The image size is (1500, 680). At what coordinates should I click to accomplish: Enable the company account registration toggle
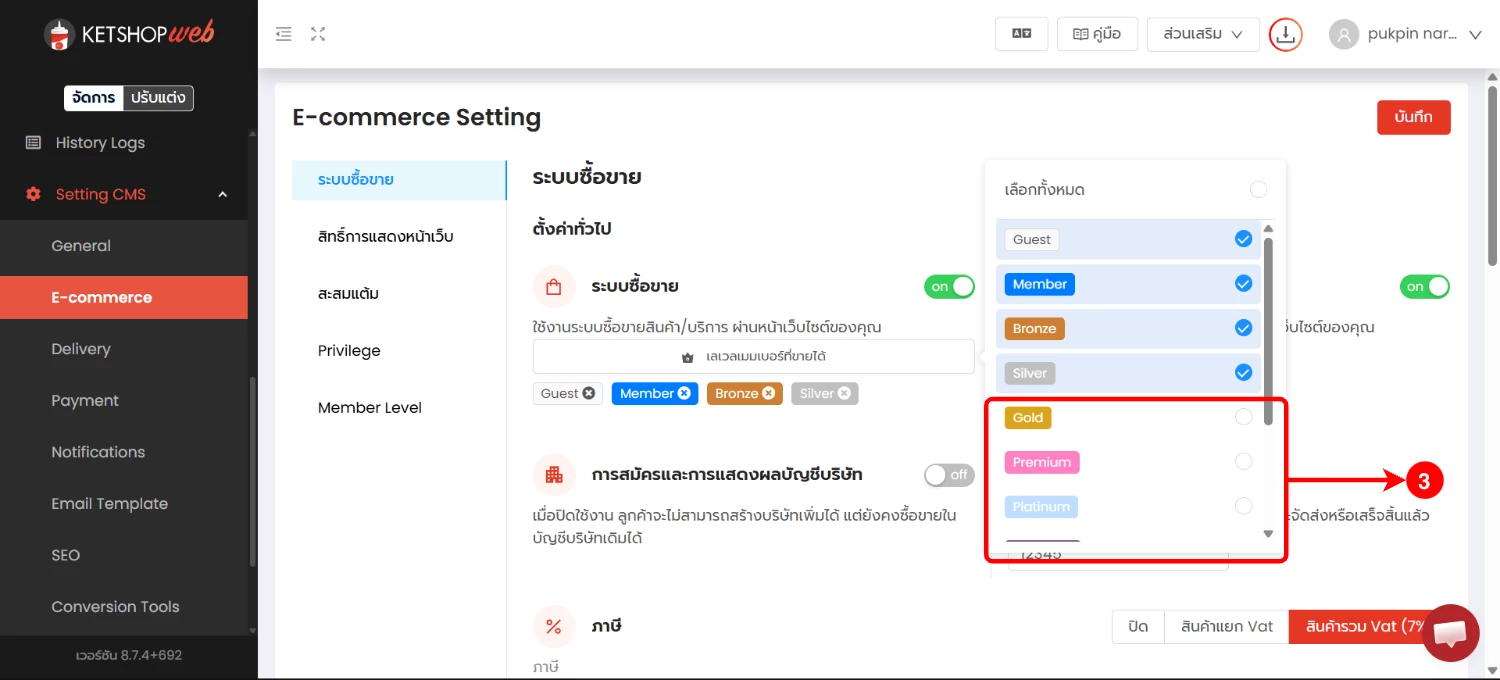(x=949, y=475)
